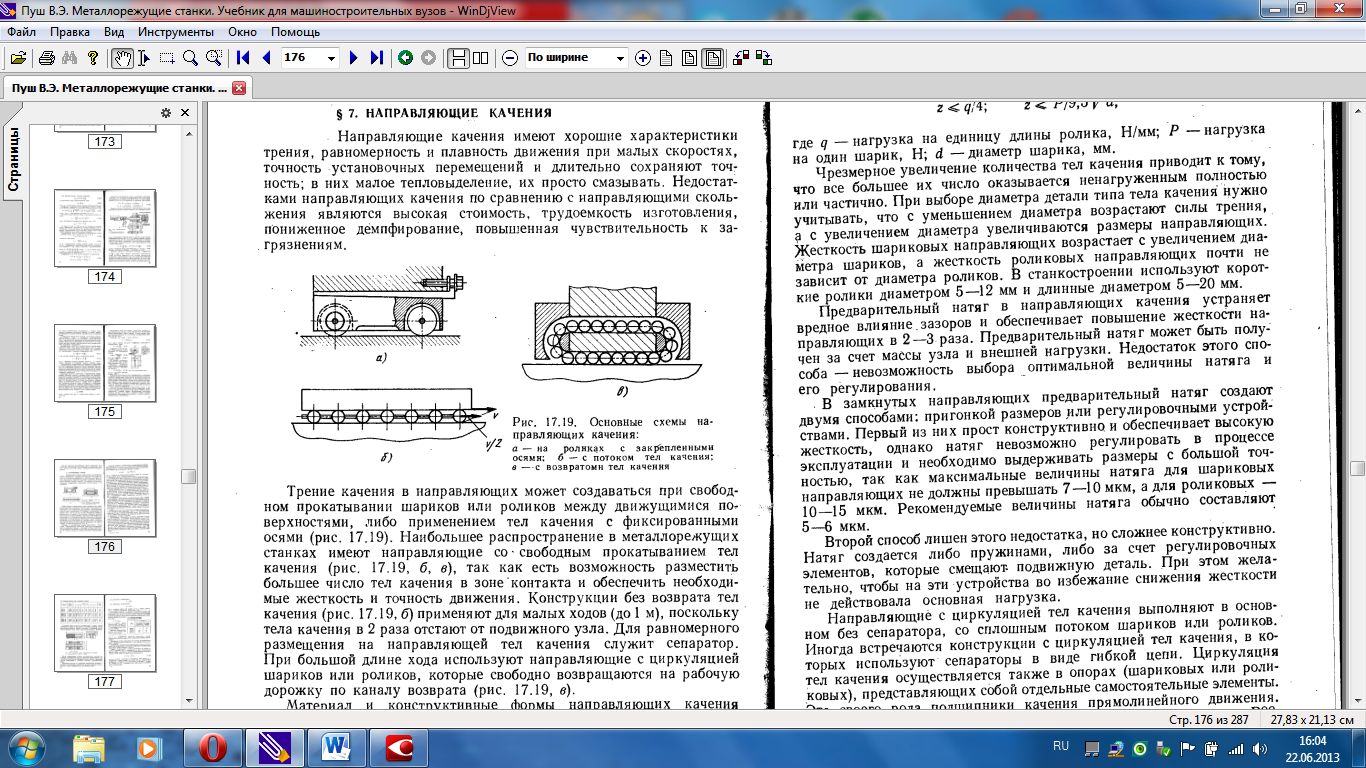Click the network signal tray icon
This screenshot has height=768, width=1366.
coord(1237,748)
